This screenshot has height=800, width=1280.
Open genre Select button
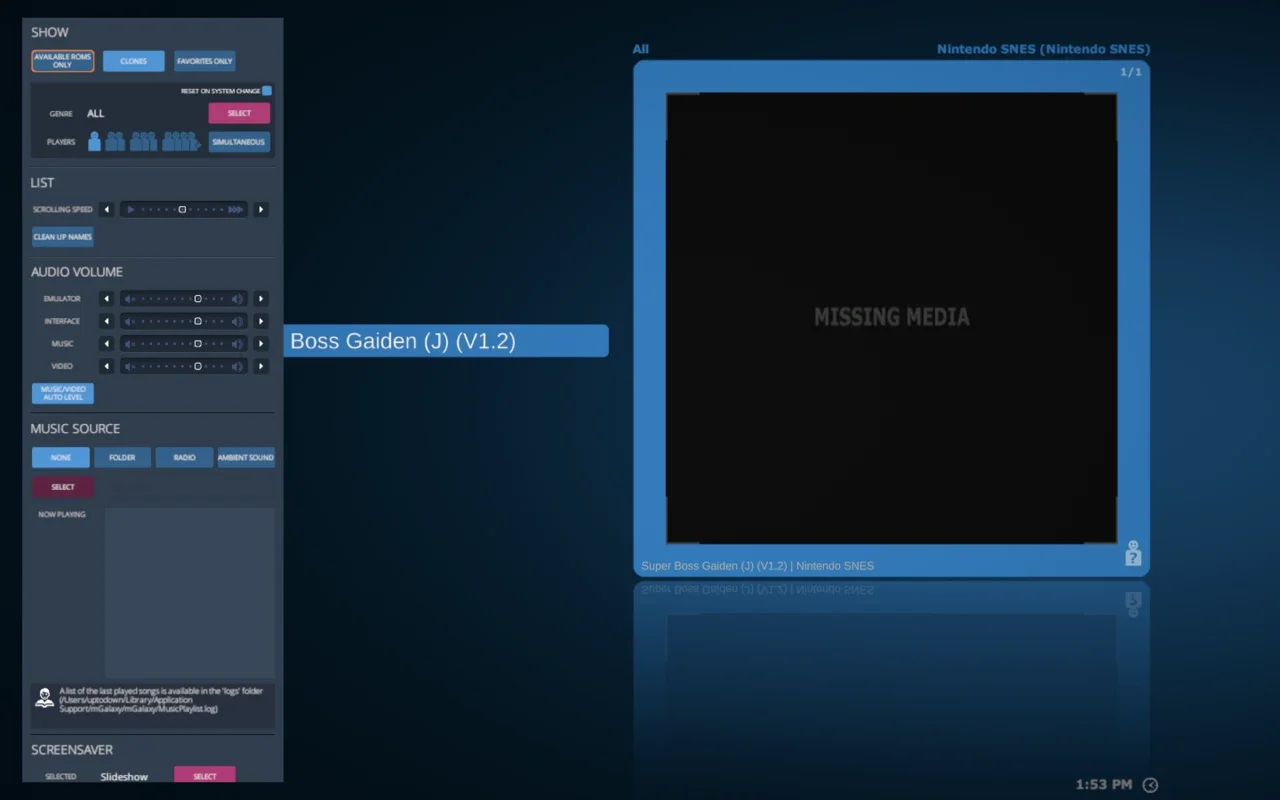point(239,113)
